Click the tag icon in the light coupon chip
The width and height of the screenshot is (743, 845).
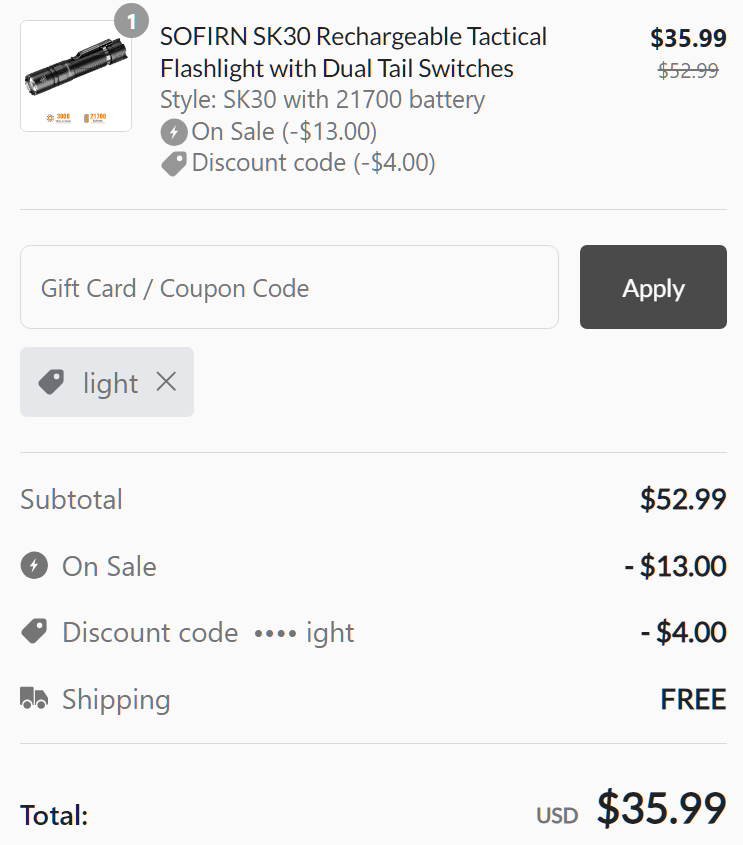tap(51, 382)
